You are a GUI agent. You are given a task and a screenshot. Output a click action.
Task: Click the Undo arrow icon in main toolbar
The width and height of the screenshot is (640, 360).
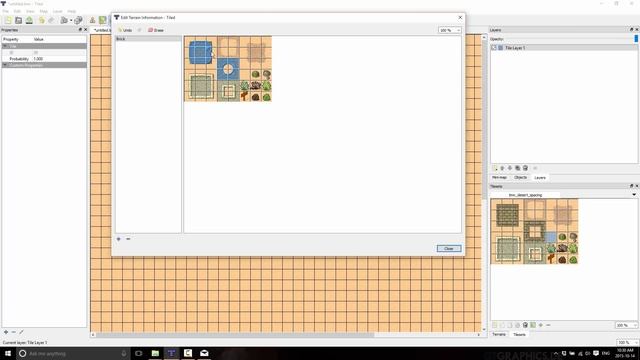(x=41, y=20)
